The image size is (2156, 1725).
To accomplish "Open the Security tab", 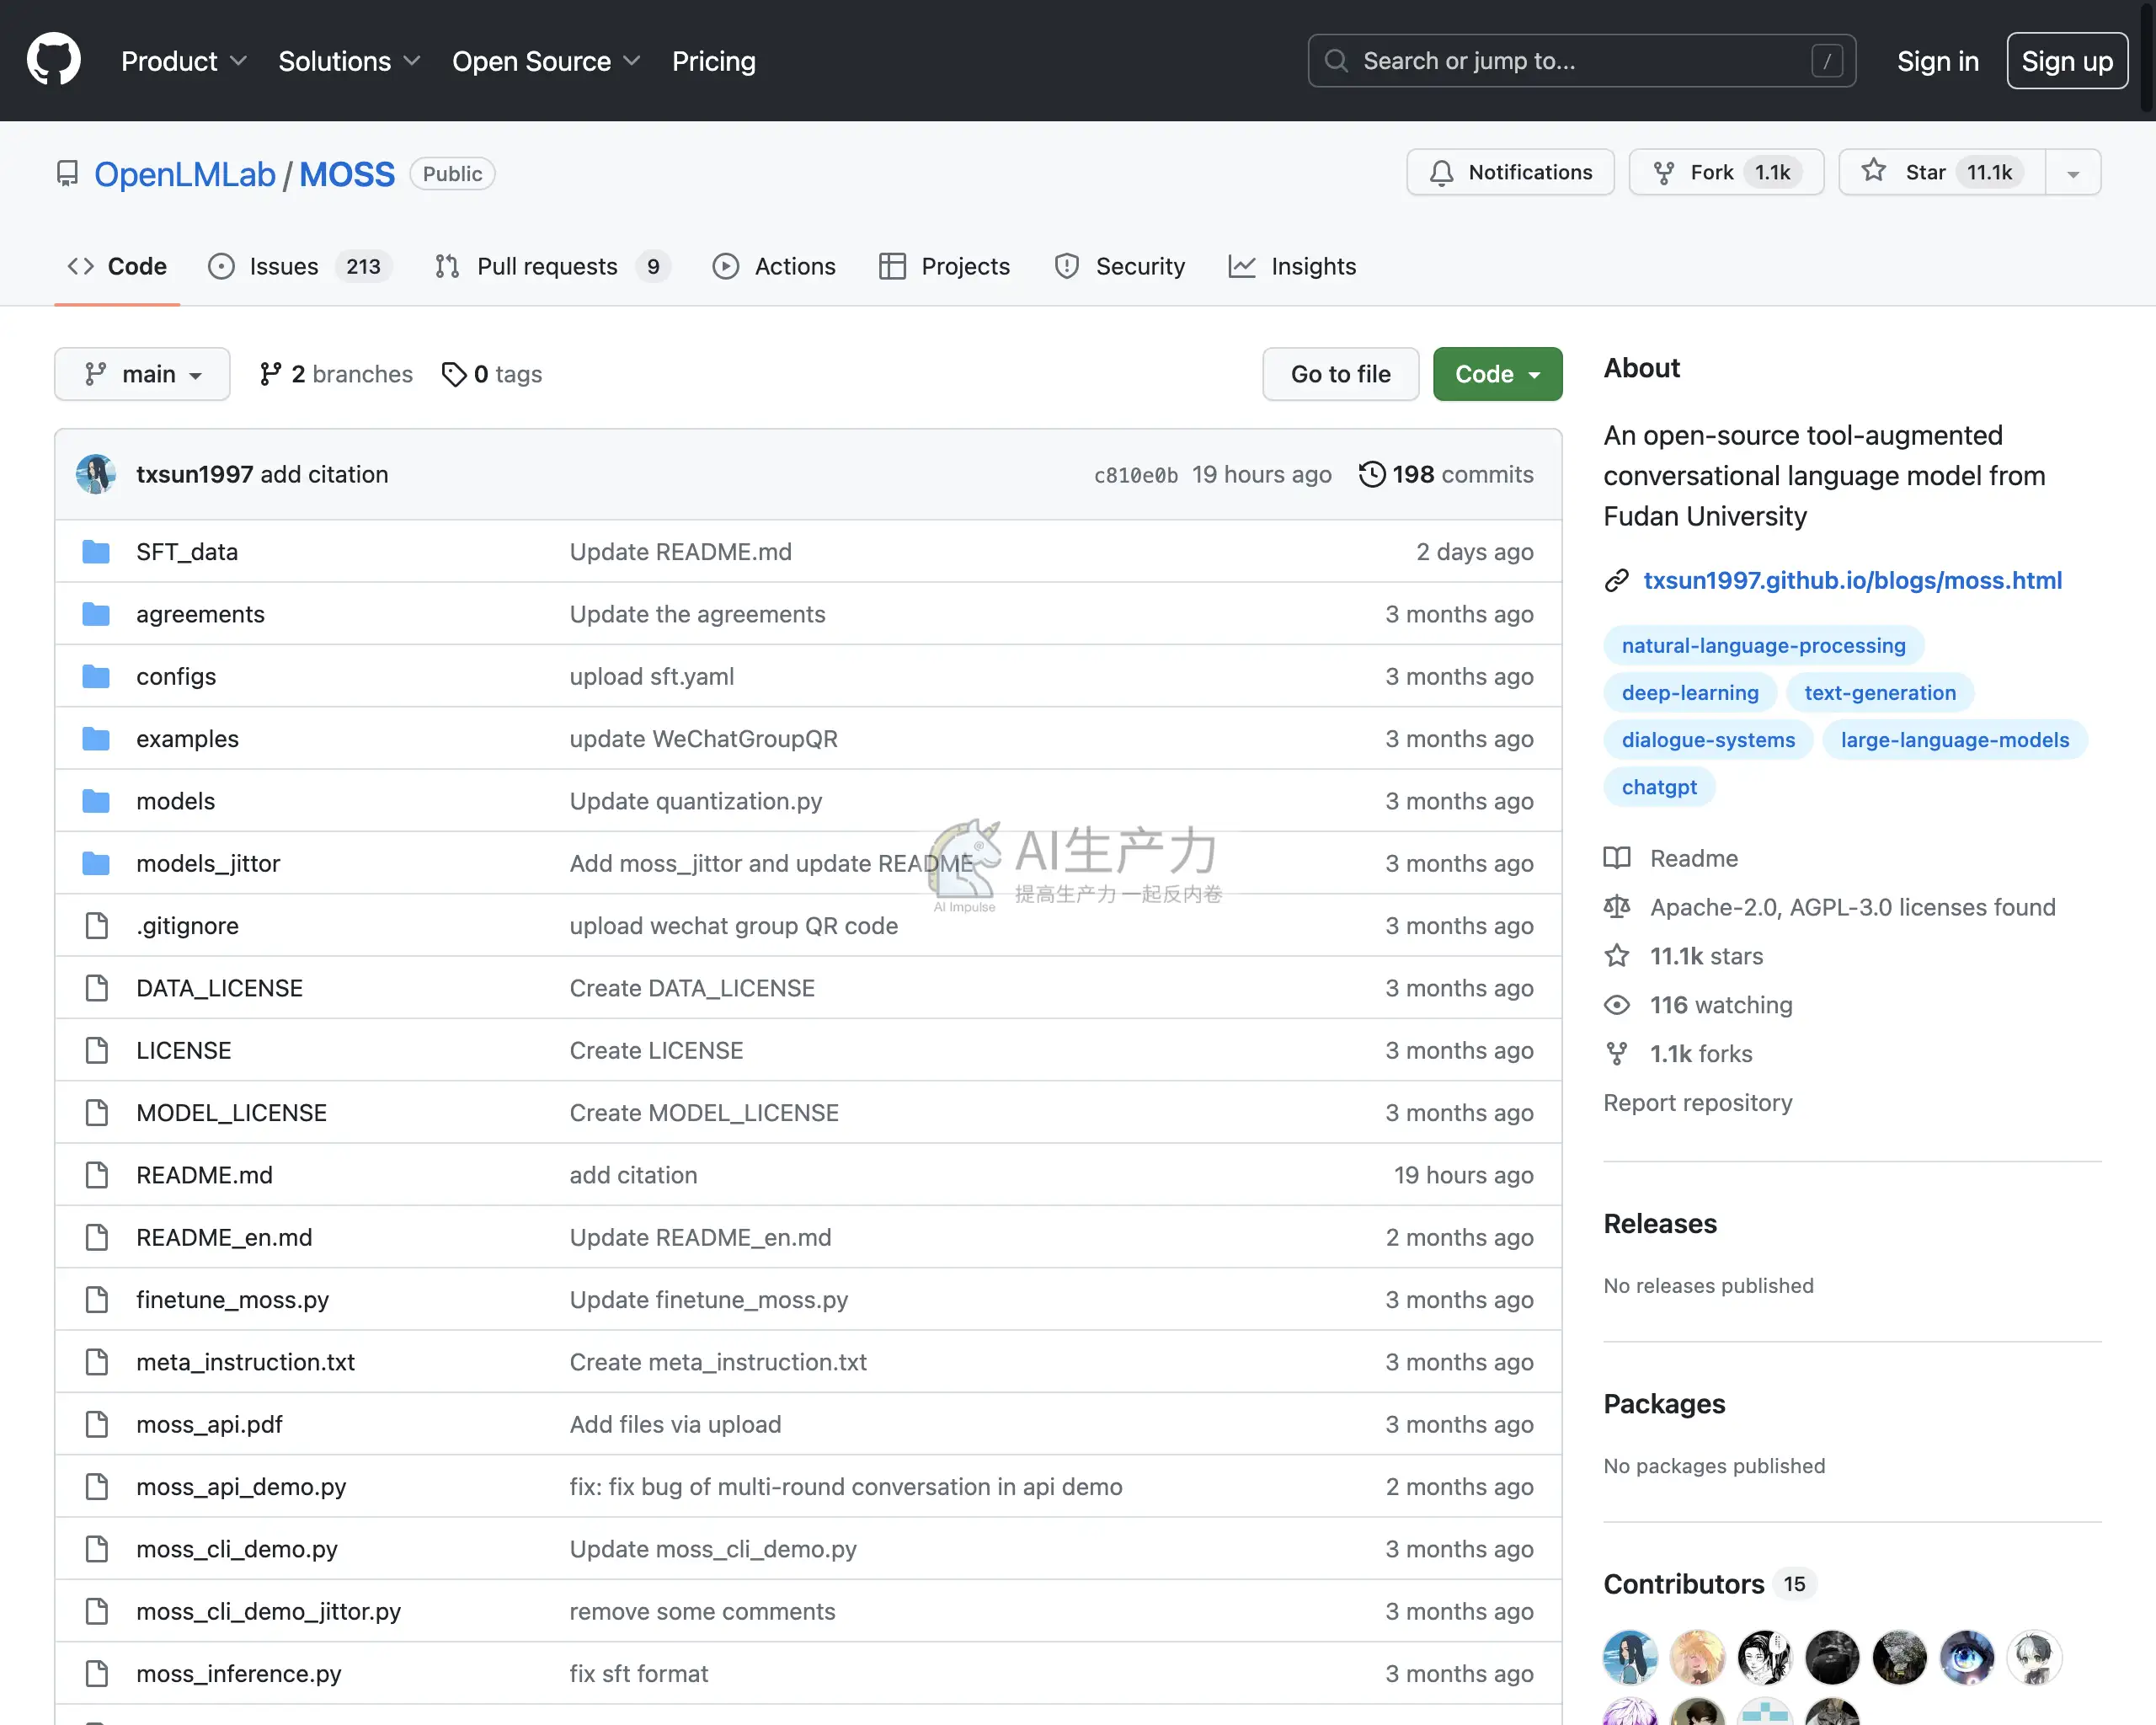I will click(1120, 266).
